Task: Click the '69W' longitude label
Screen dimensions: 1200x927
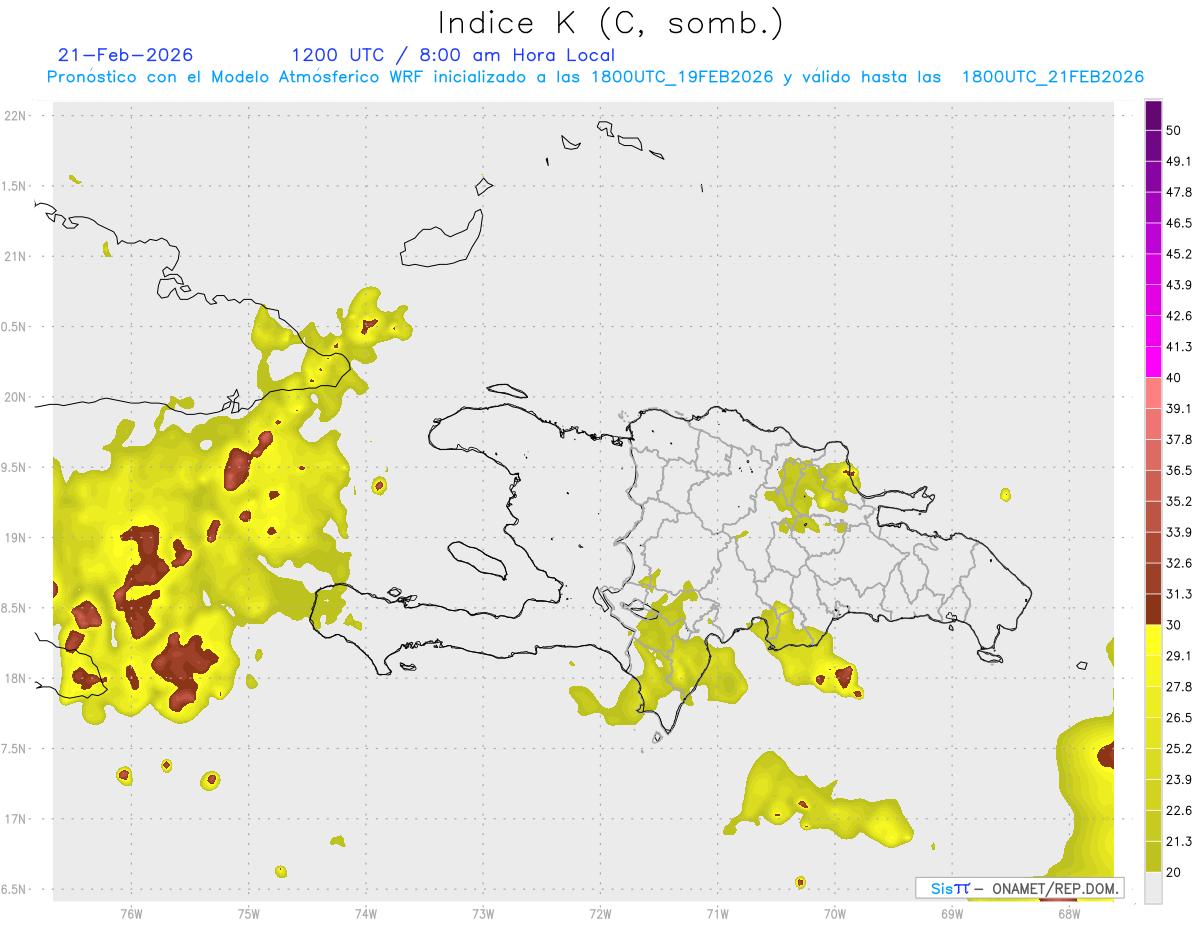Action: pos(952,913)
